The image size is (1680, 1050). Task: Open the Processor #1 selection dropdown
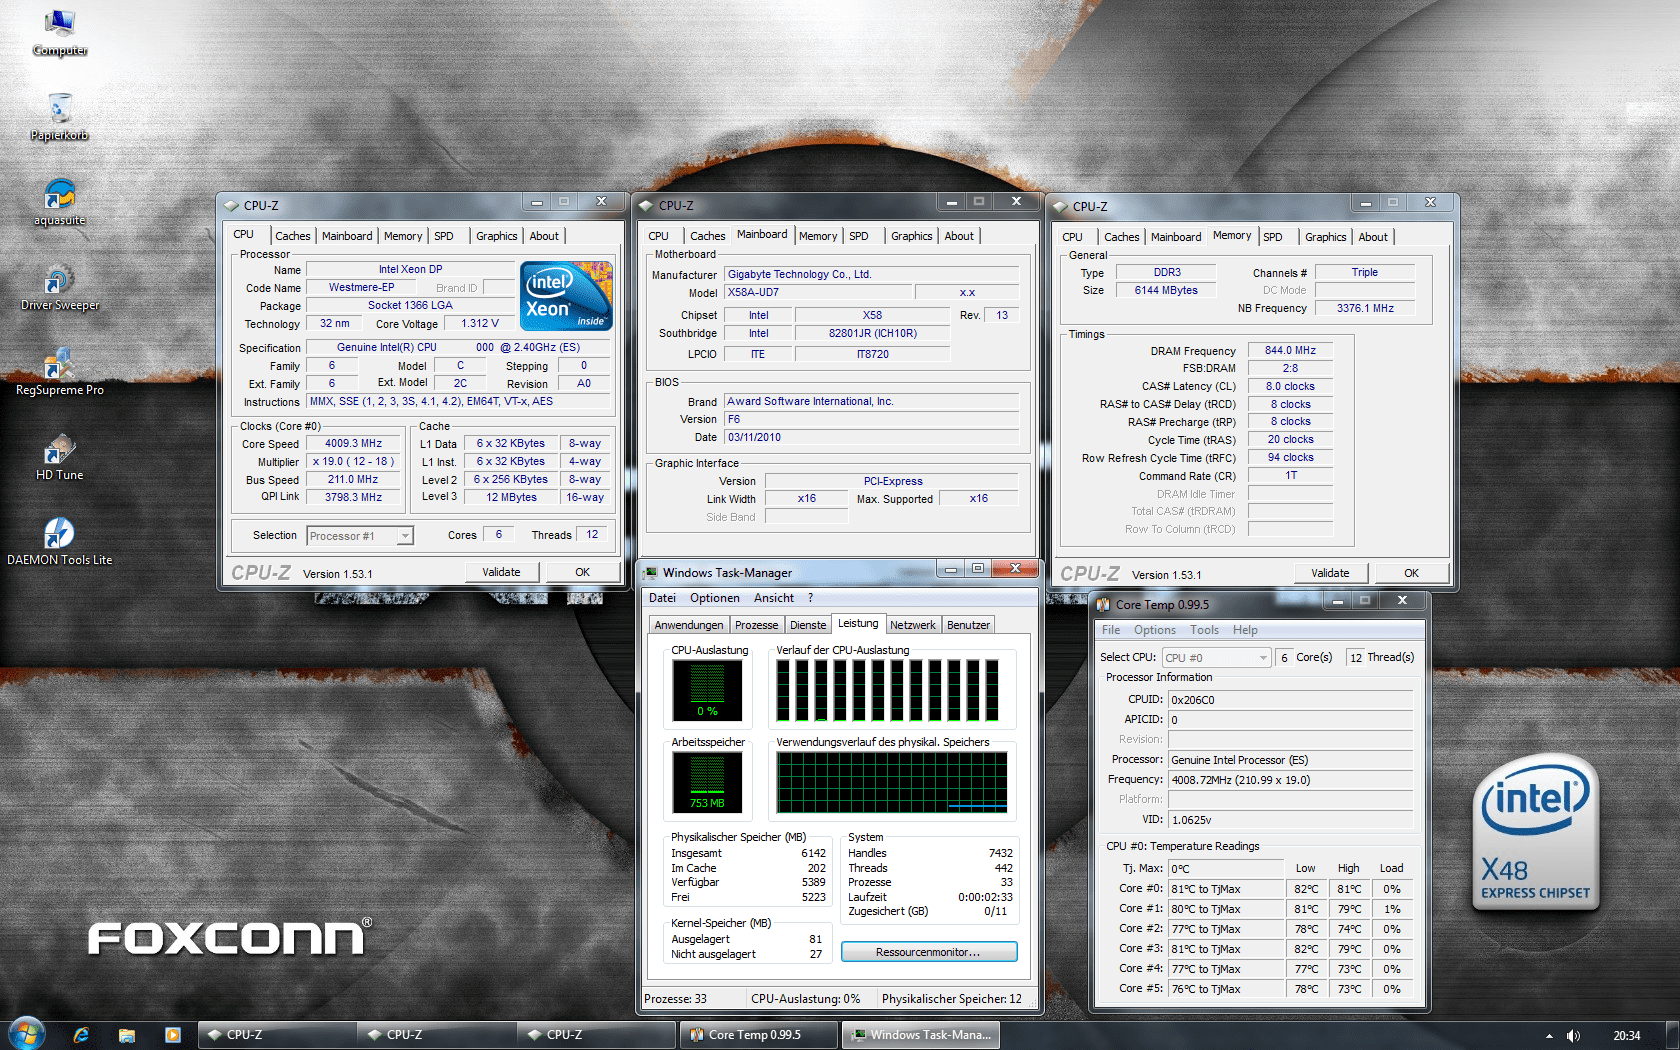tap(360, 536)
